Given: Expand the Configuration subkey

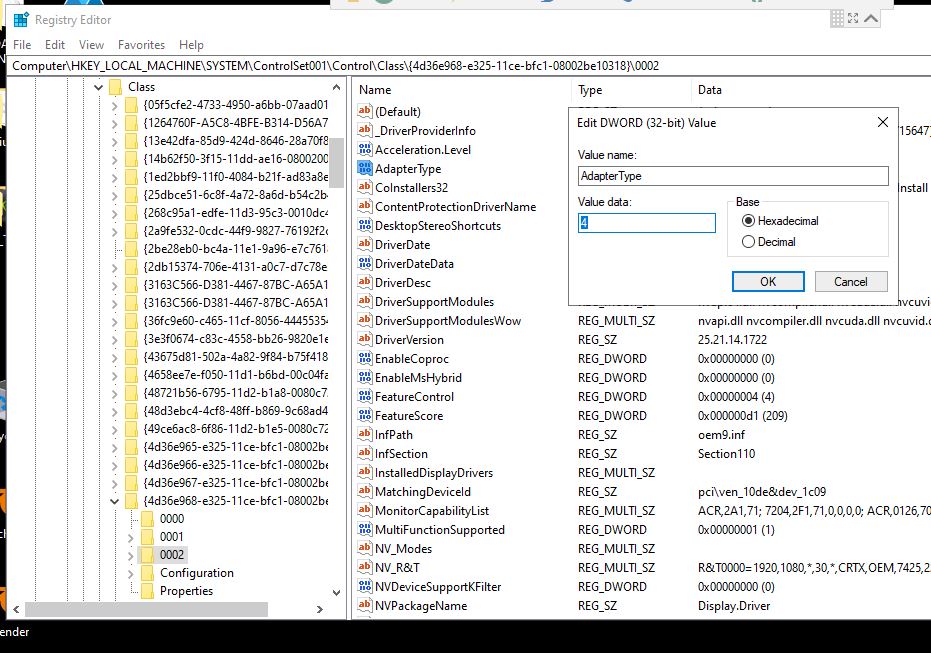Looking at the screenshot, I should pyautogui.click(x=131, y=573).
